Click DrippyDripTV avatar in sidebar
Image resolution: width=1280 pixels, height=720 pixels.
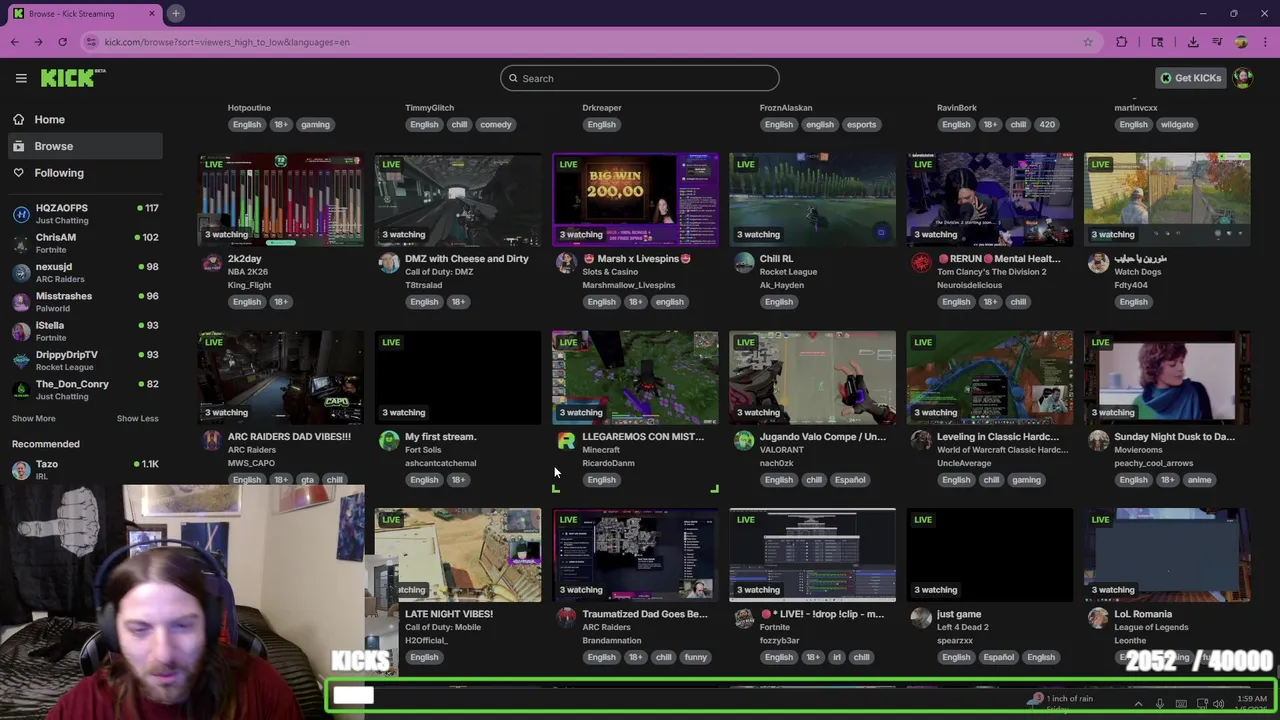tap(21, 361)
